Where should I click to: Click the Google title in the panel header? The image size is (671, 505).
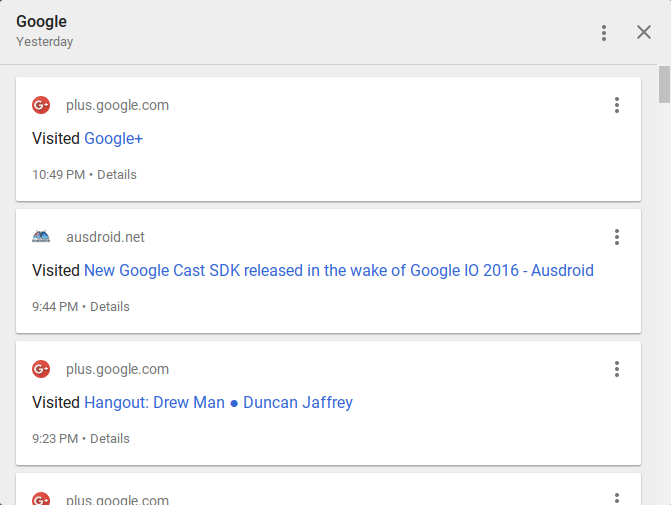point(42,21)
